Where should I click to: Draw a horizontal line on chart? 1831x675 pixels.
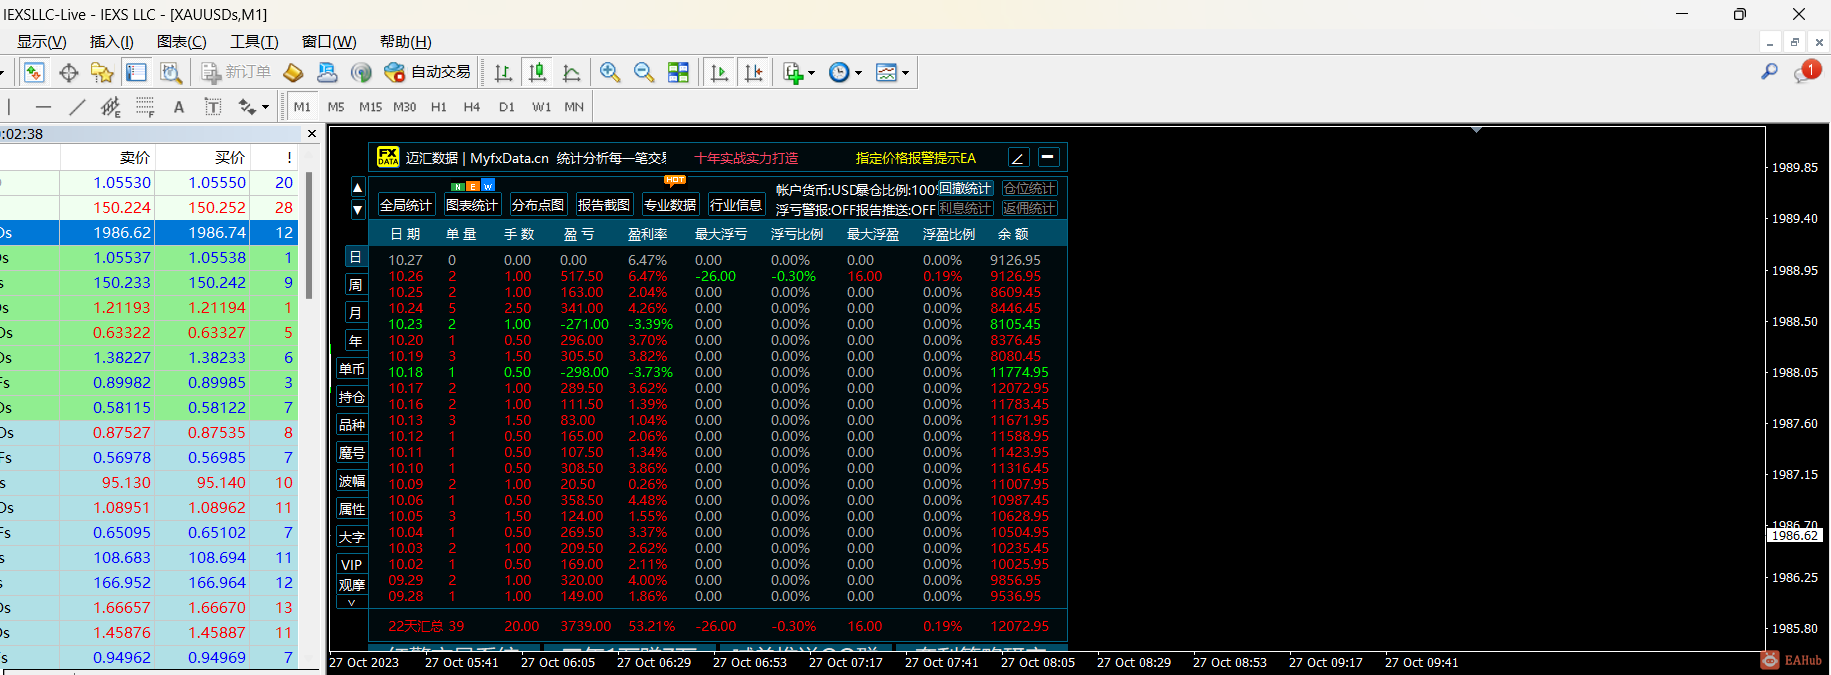[x=43, y=107]
